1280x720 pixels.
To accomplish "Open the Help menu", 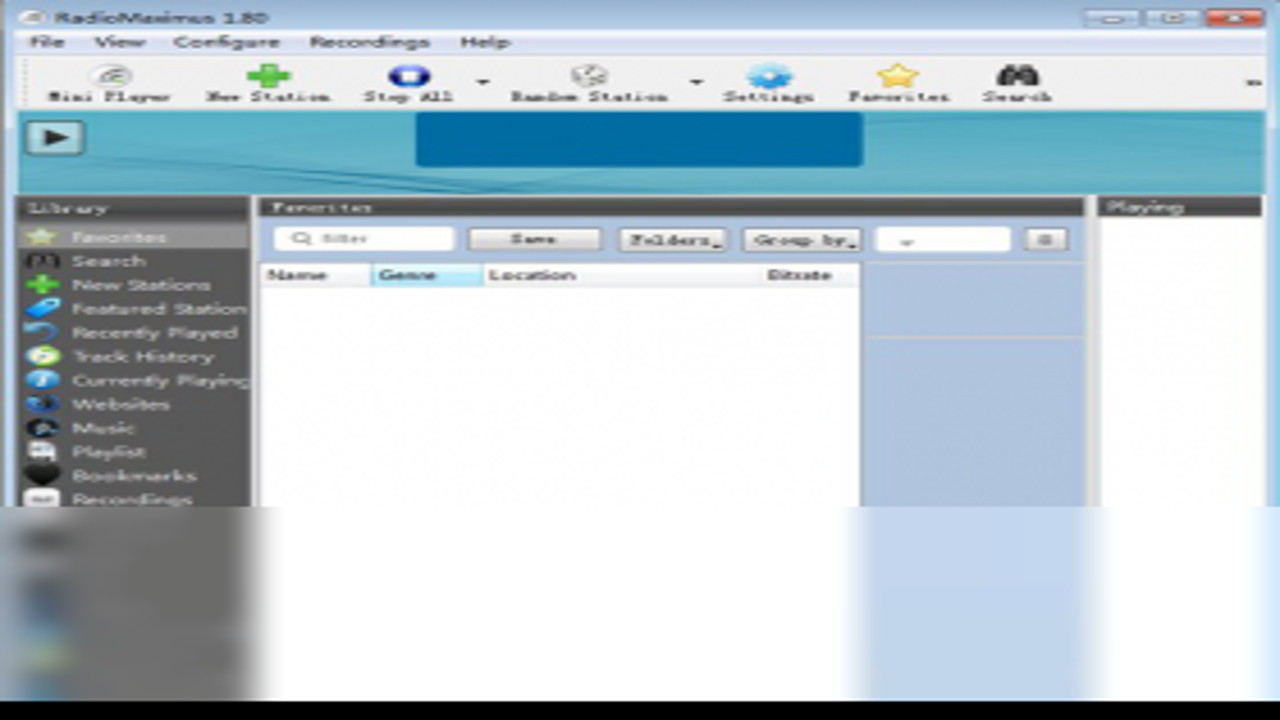I will (x=486, y=42).
